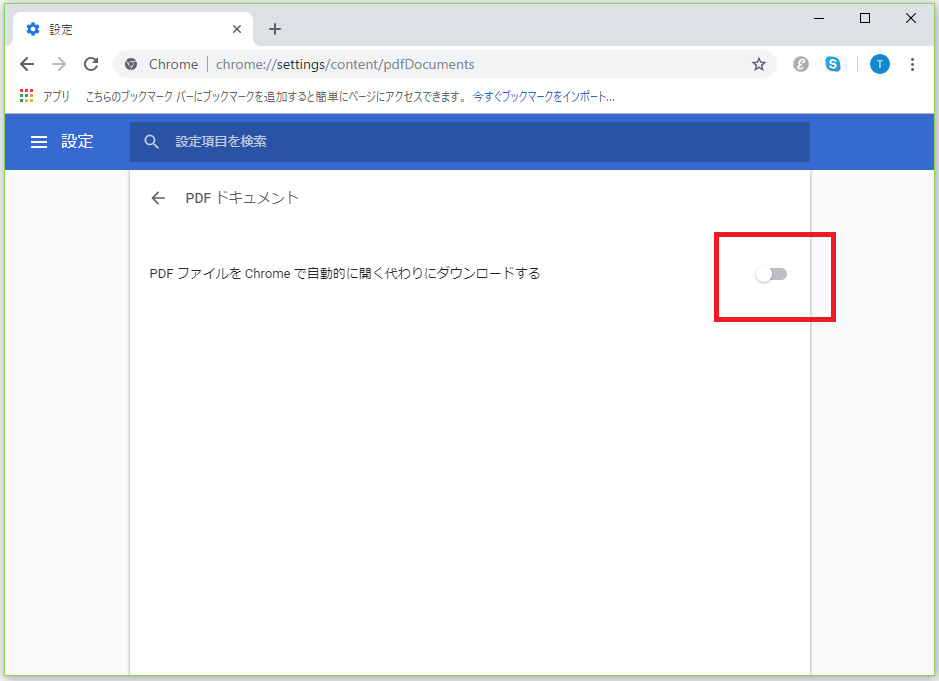Click the back arrow beside PDF ドキュメント

[x=158, y=198]
